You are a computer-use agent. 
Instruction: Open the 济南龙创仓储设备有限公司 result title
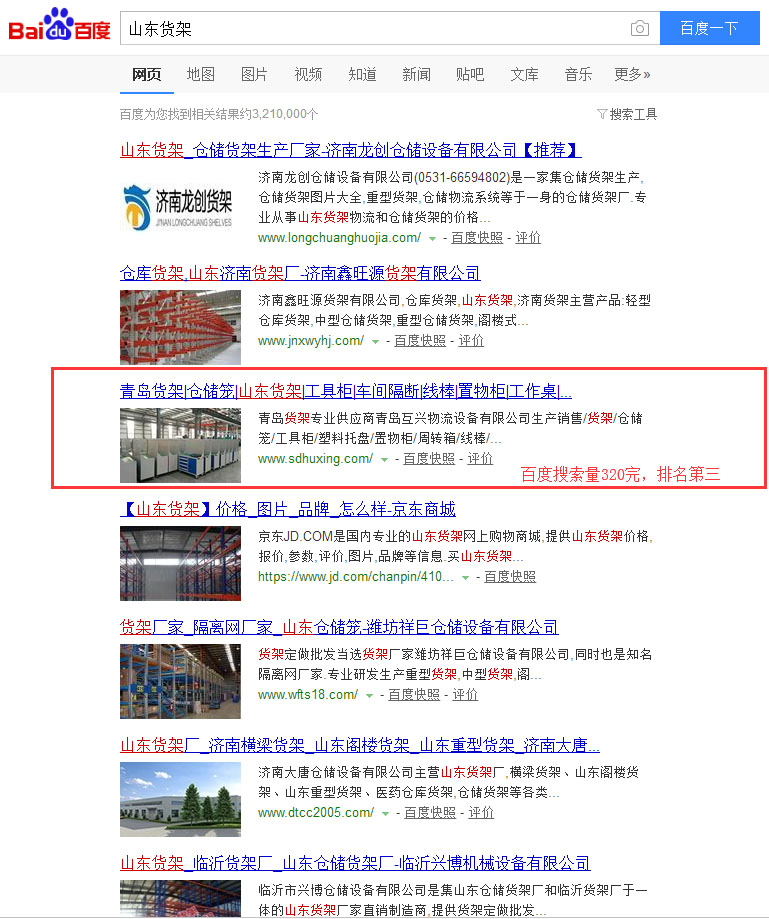tap(351, 151)
